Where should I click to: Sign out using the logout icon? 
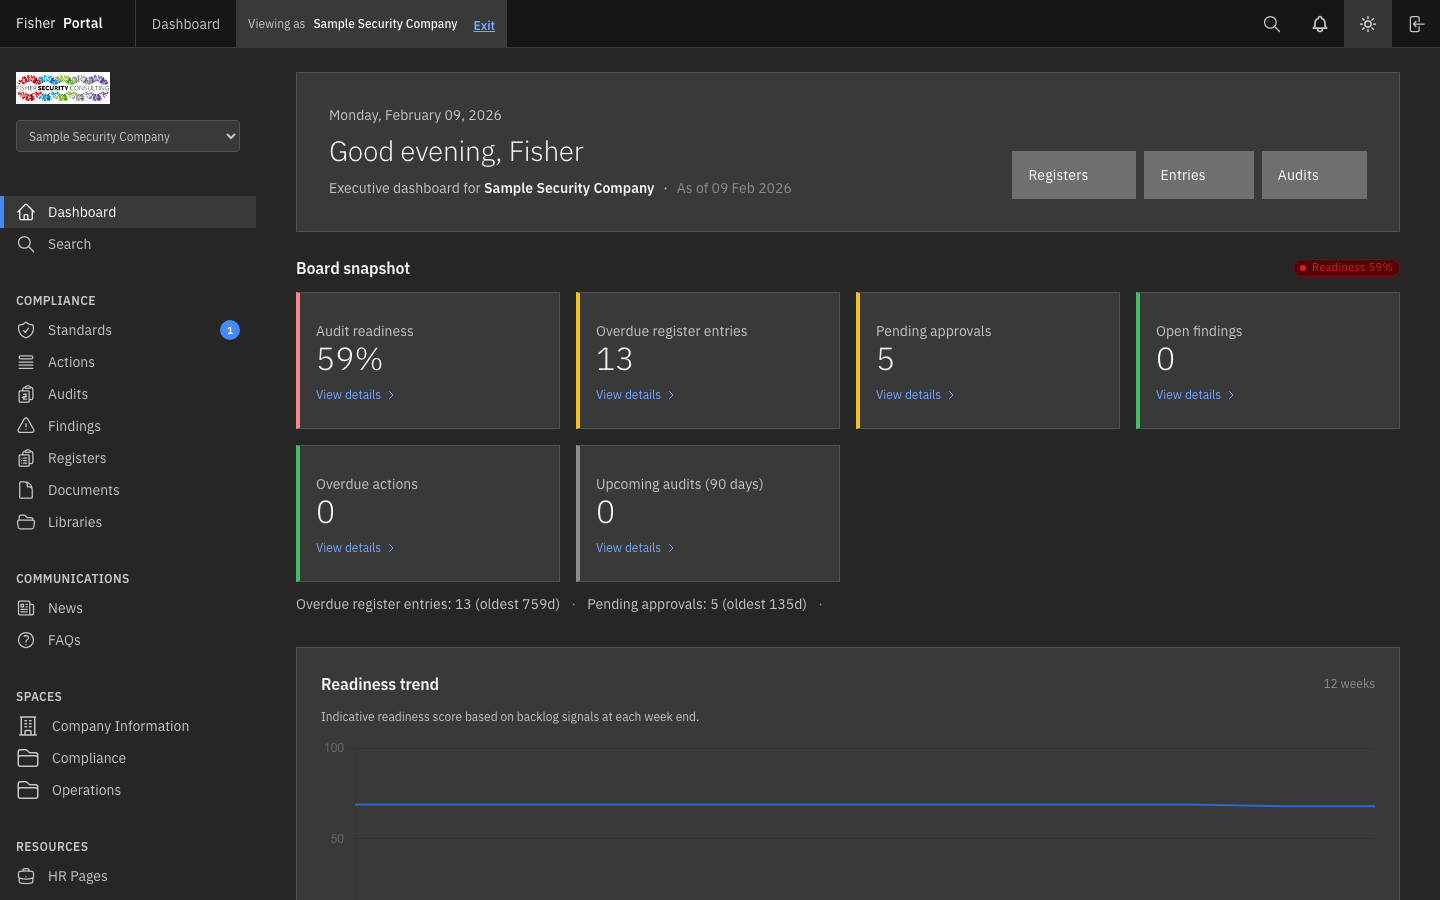[x=1416, y=23]
